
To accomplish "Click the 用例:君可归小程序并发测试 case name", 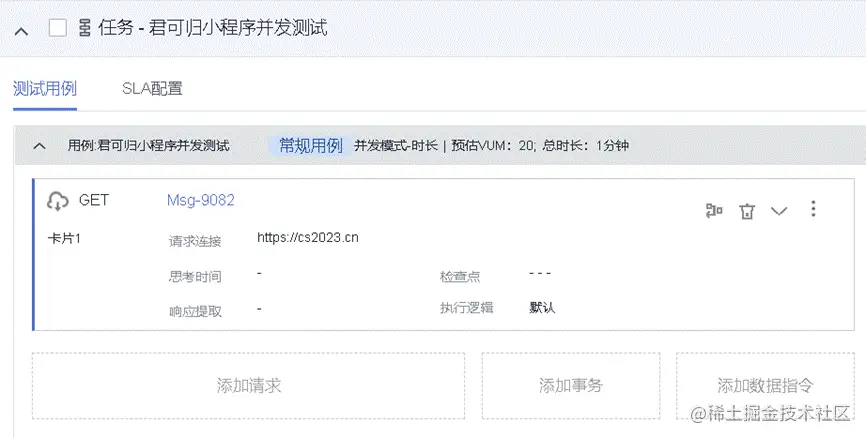I will coord(149,145).
